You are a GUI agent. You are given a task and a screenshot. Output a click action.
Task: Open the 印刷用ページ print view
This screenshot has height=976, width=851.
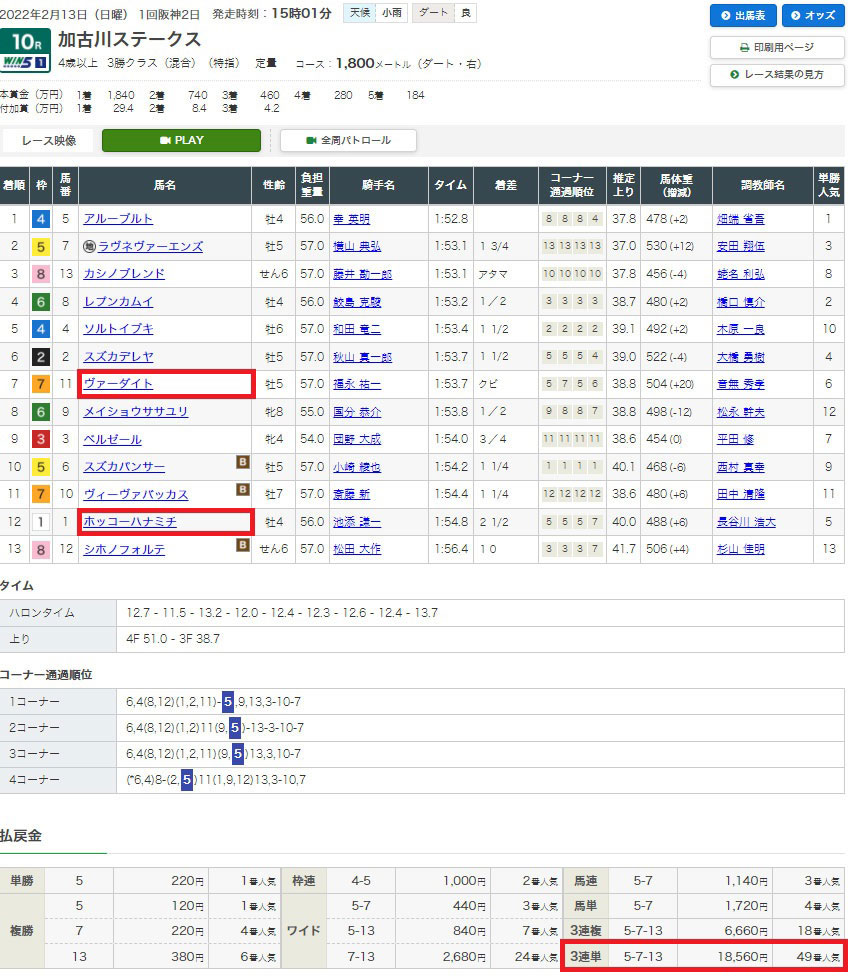pyautogui.click(x=776, y=47)
